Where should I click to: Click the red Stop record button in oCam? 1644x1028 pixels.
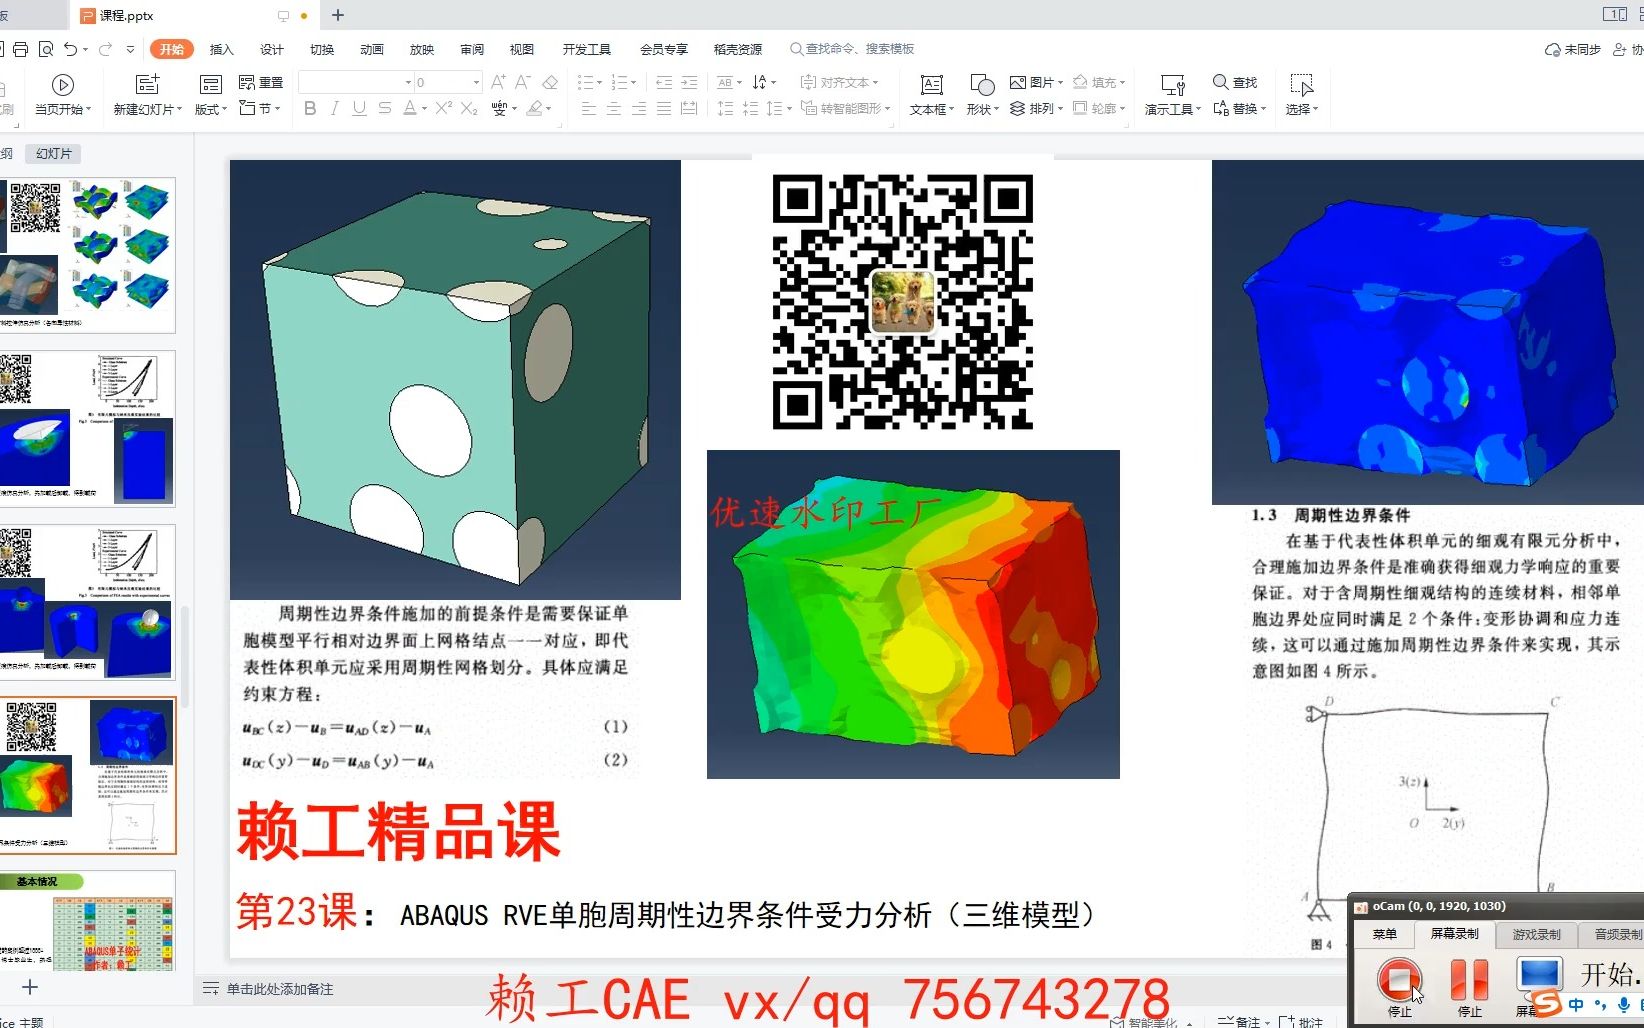(1399, 980)
